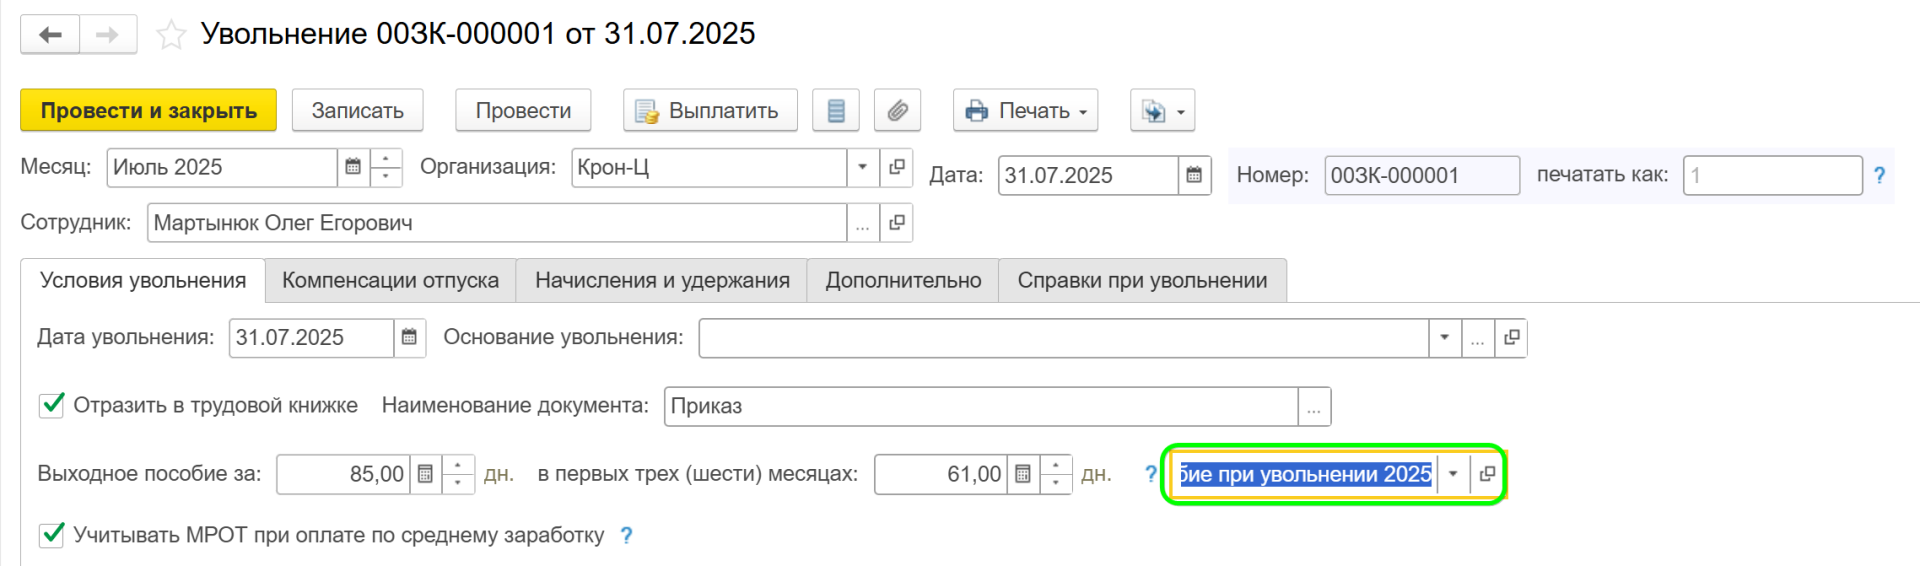Click the печатать как field

point(1772,175)
